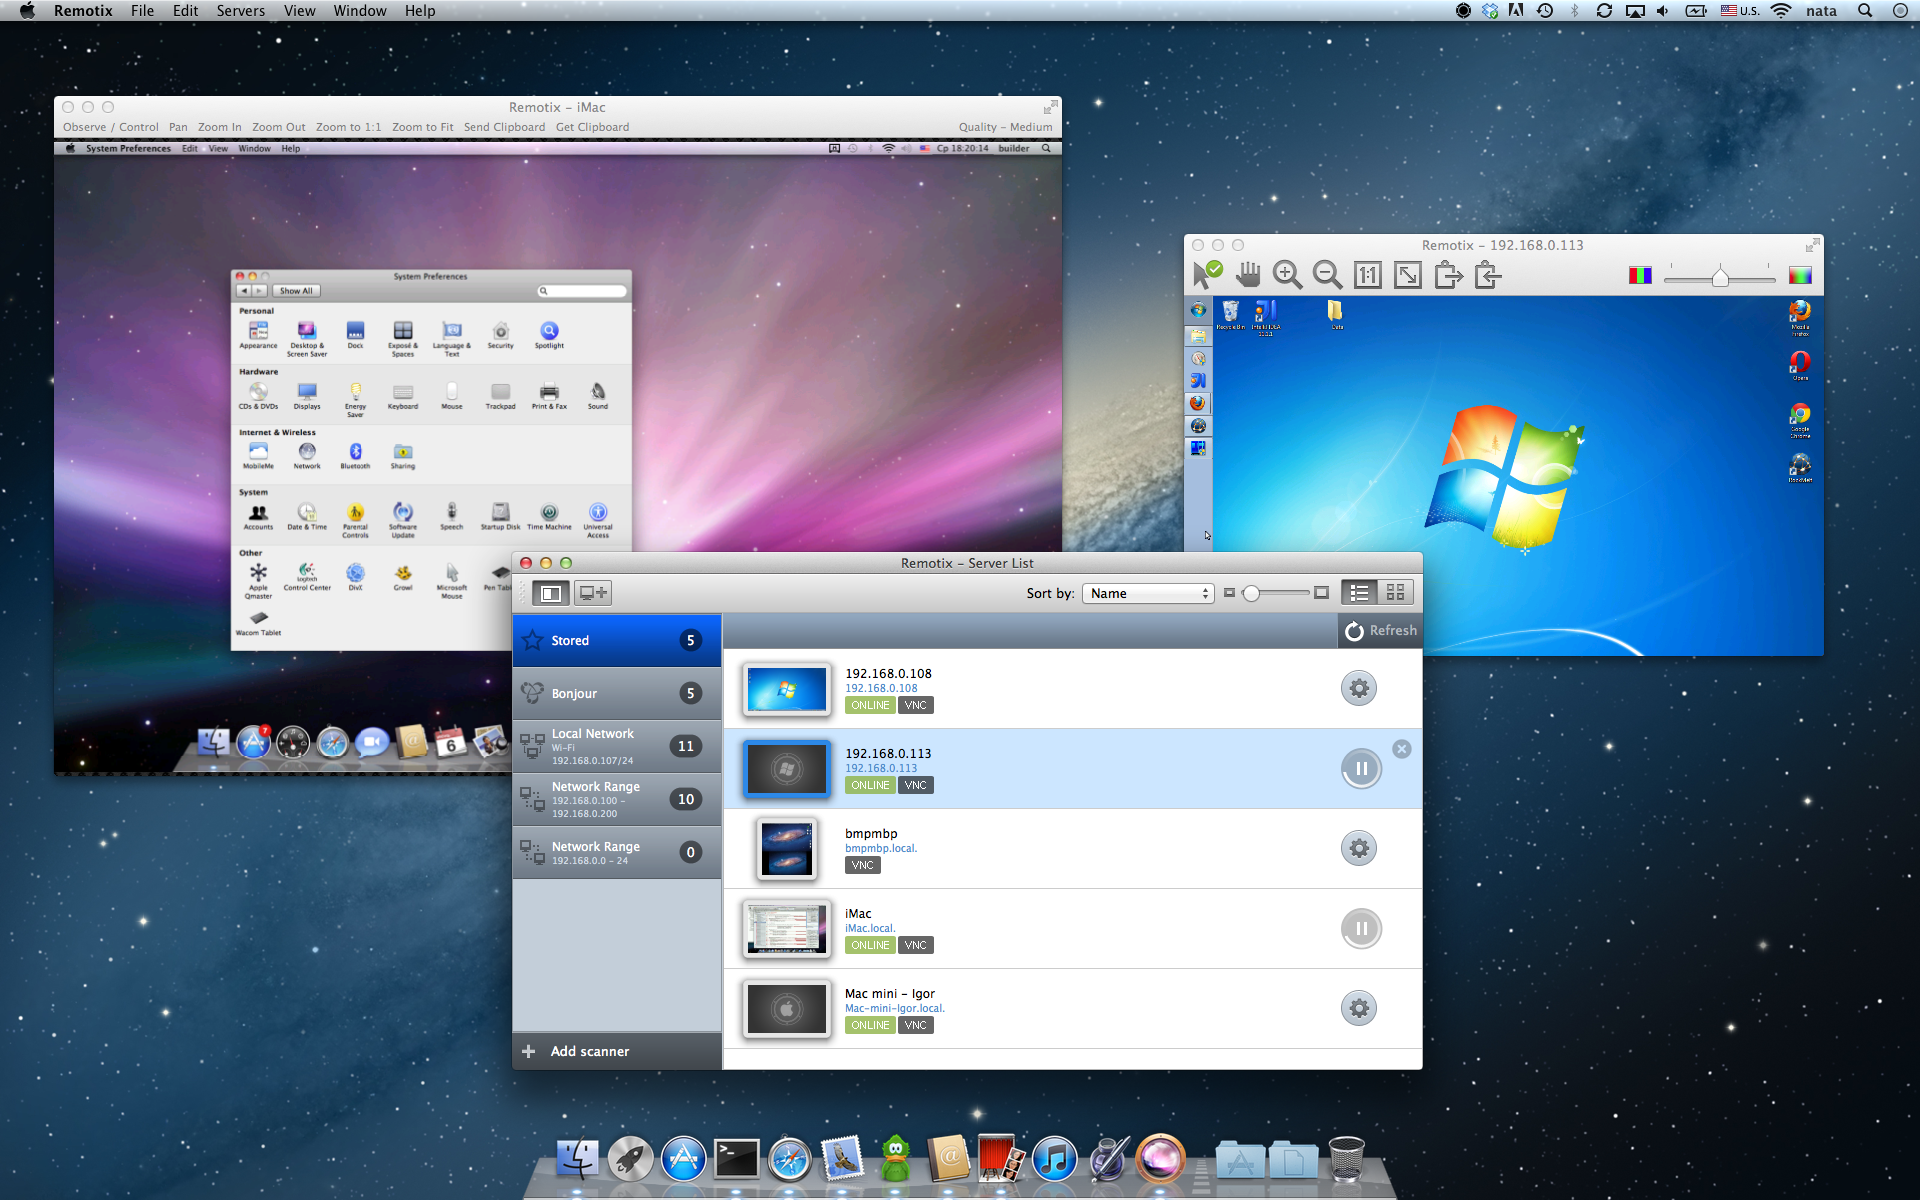Image resolution: width=1920 pixels, height=1200 pixels.
Task: Click Zoom to Fit arrow icon
Action: coord(1407,275)
